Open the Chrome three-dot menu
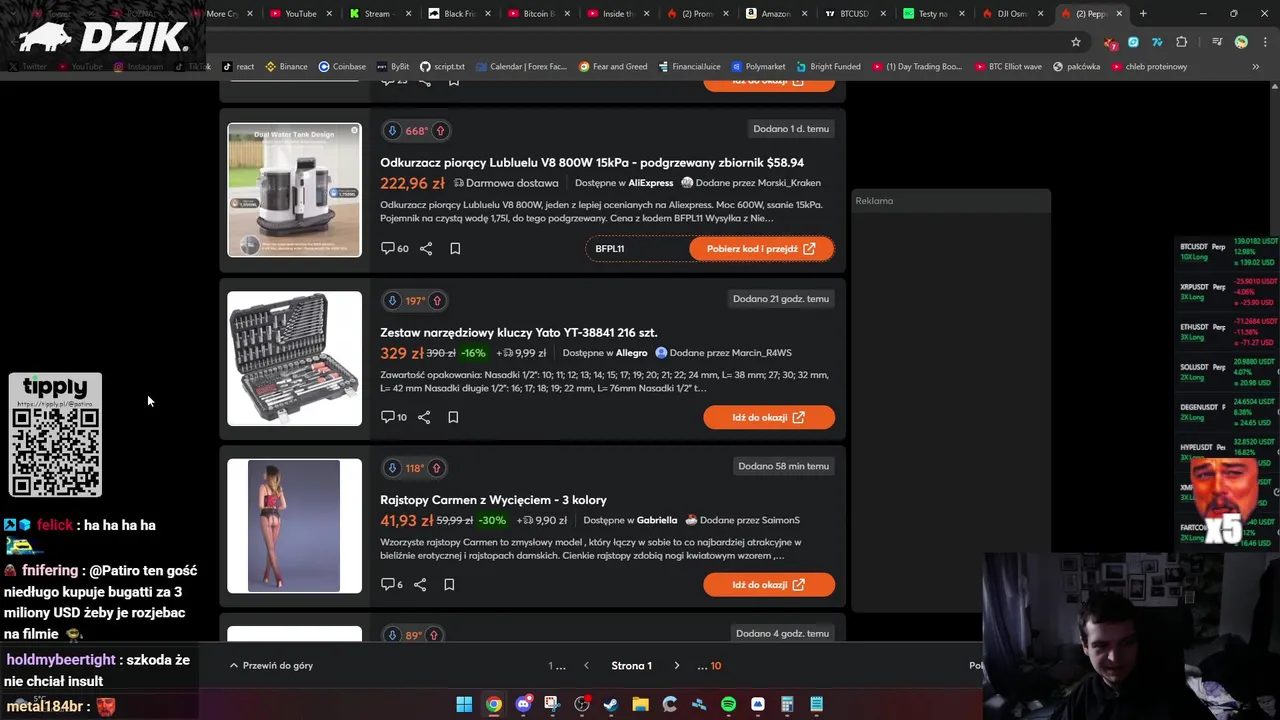1280x720 pixels. pyautogui.click(x=1264, y=42)
